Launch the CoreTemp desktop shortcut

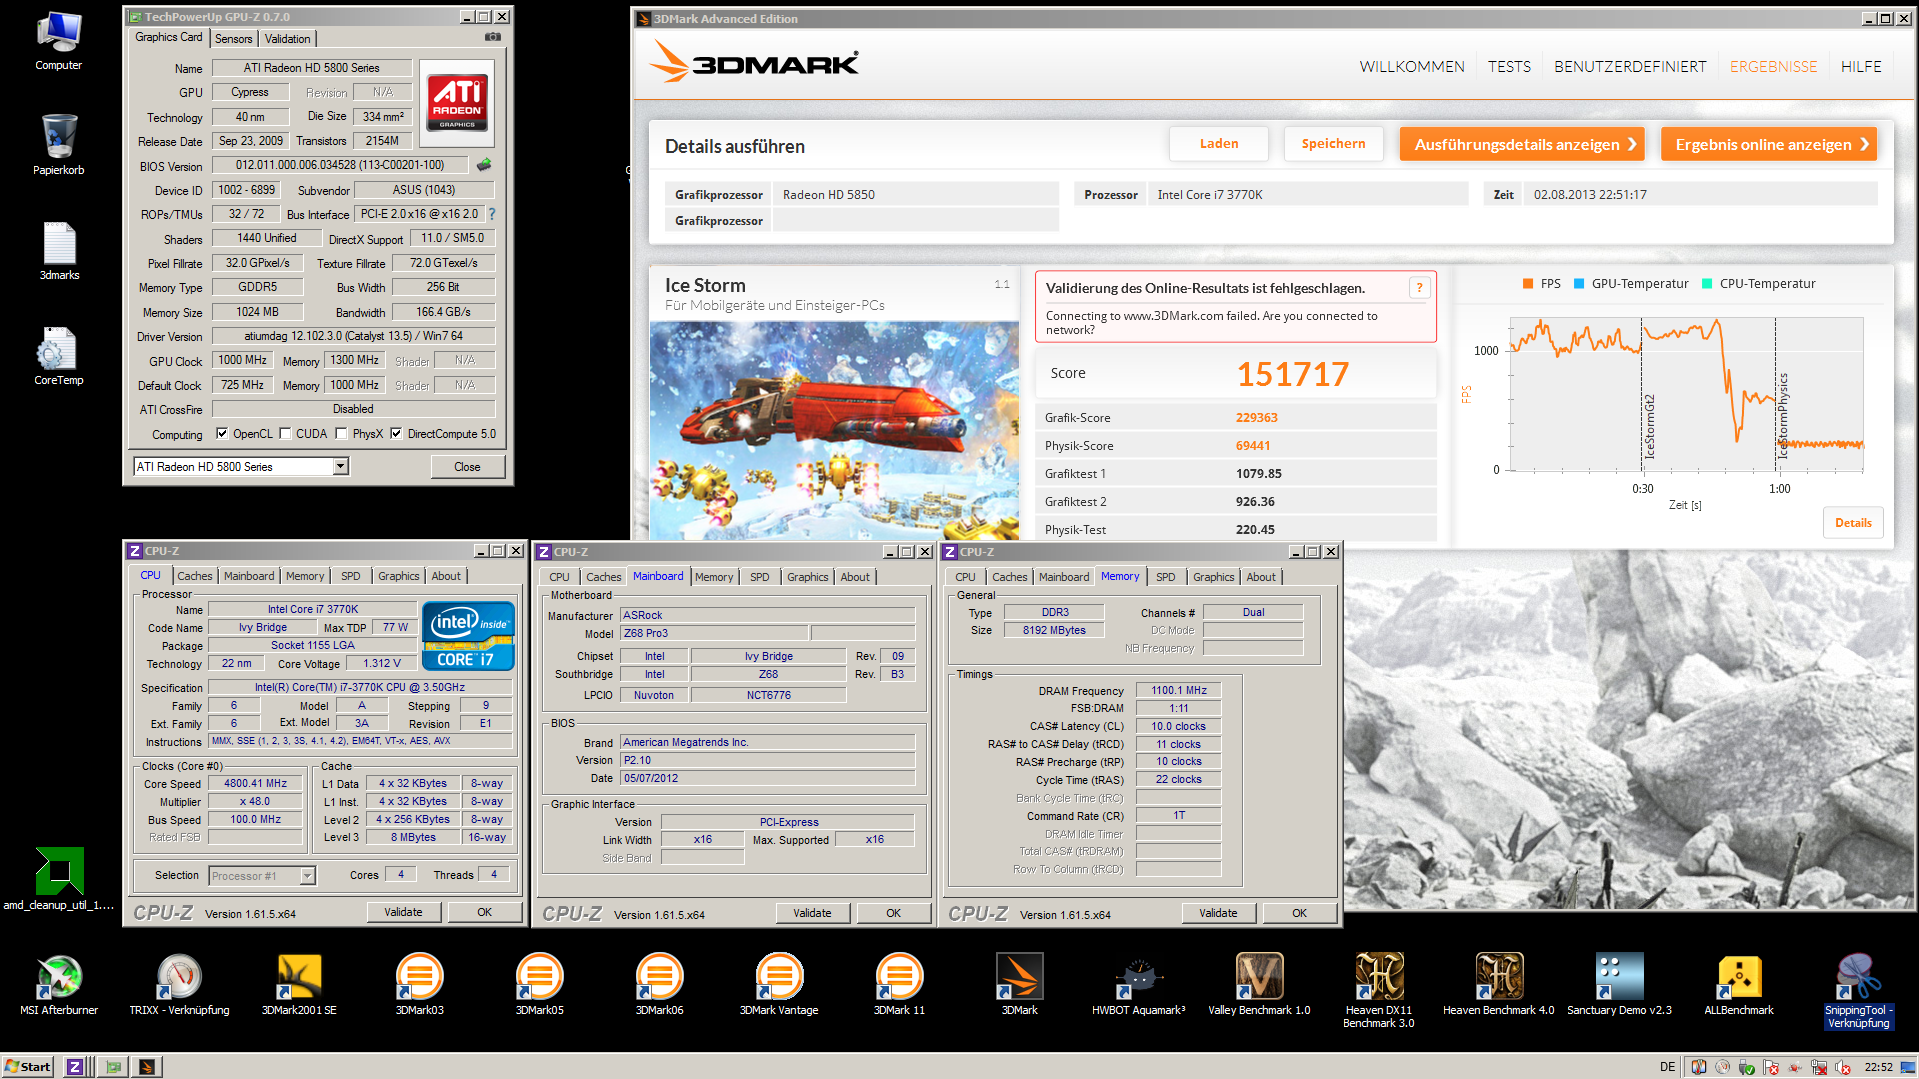tap(59, 355)
